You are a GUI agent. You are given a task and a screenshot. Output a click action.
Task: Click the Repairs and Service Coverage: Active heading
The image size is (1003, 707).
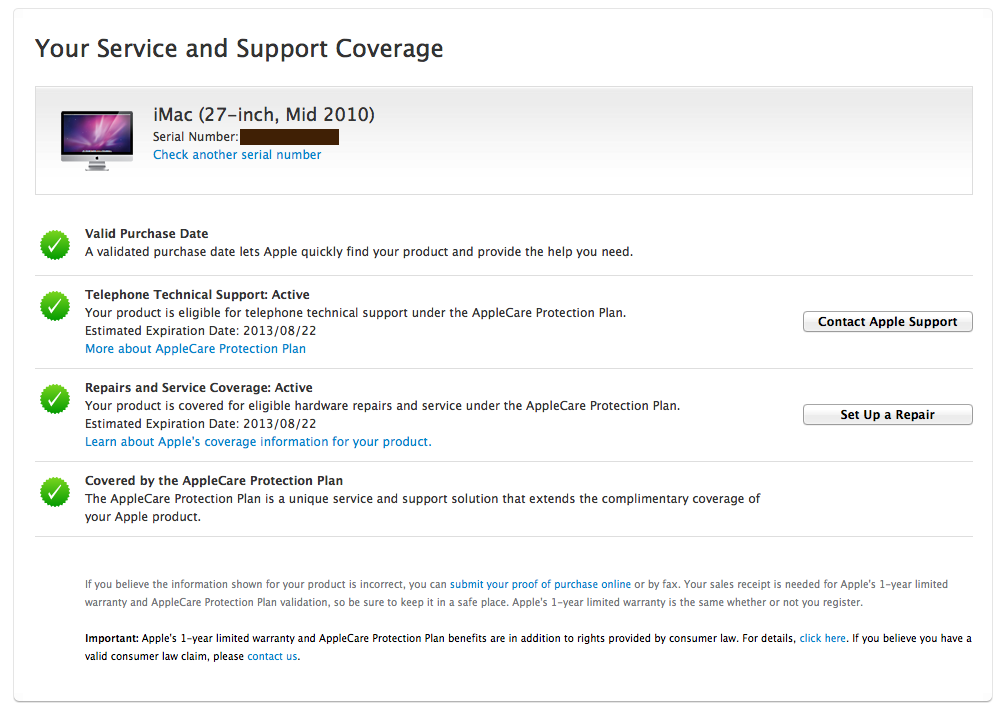pos(198,388)
